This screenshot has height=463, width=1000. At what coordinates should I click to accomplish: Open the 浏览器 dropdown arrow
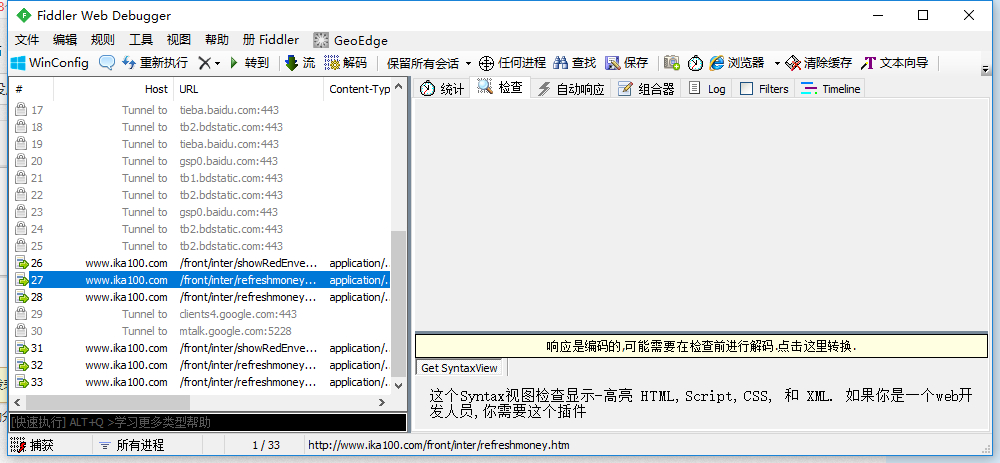[777, 63]
